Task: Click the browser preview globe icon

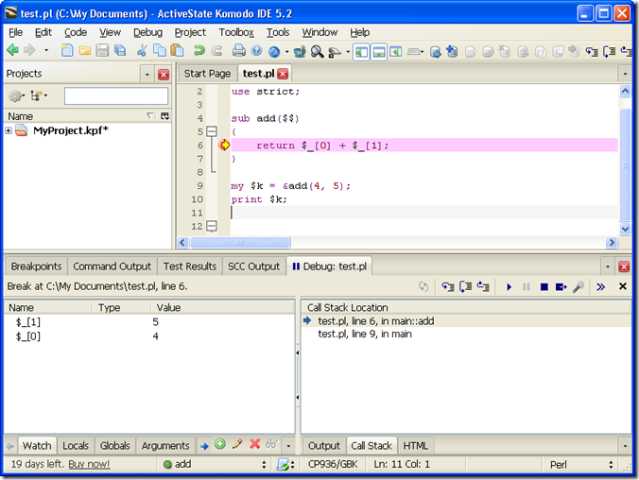Action: click(274, 52)
